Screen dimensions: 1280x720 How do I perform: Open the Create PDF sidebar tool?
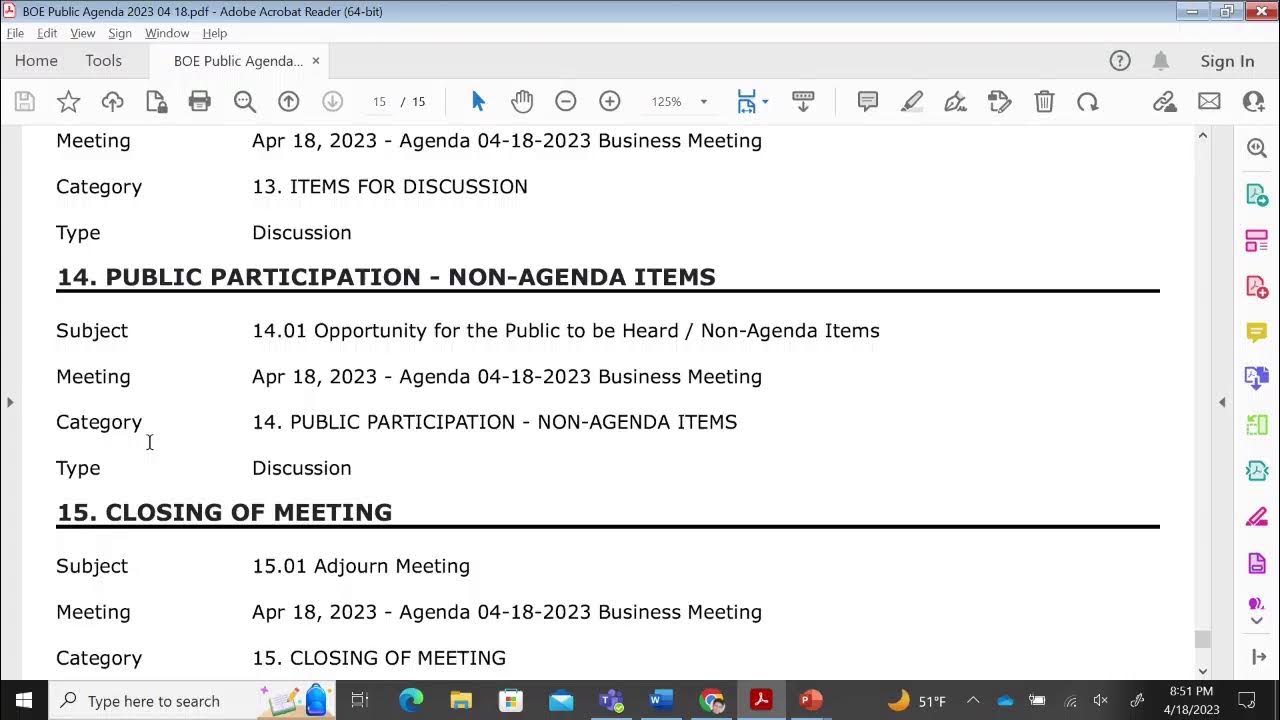tap(1257, 286)
